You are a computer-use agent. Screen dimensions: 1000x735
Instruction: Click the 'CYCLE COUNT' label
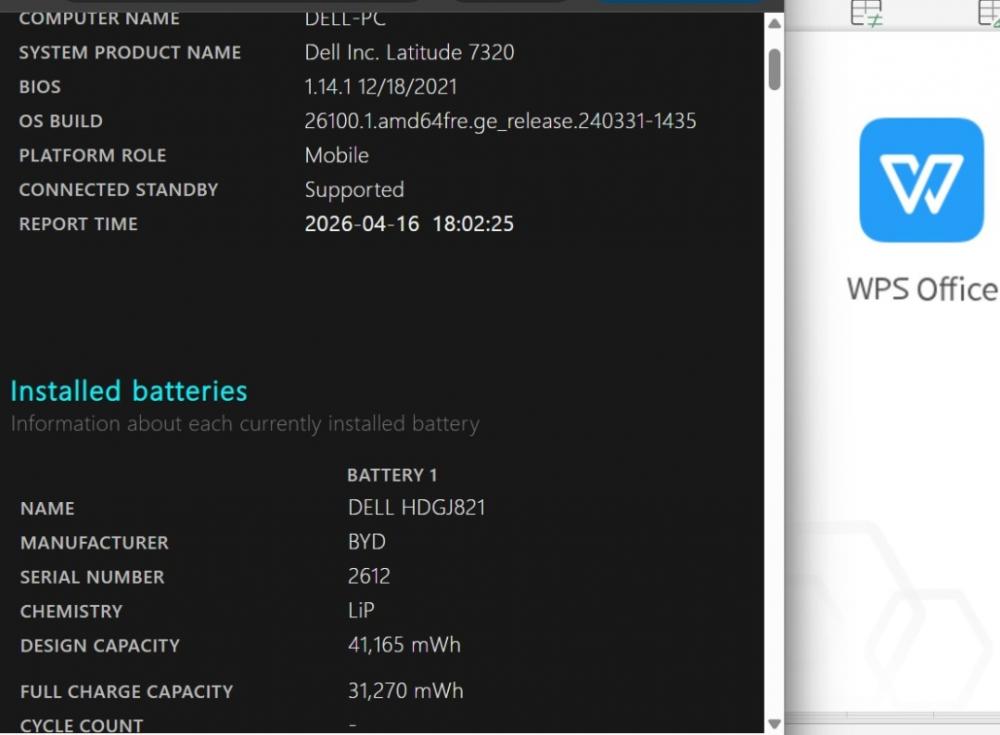tap(82, 725)
